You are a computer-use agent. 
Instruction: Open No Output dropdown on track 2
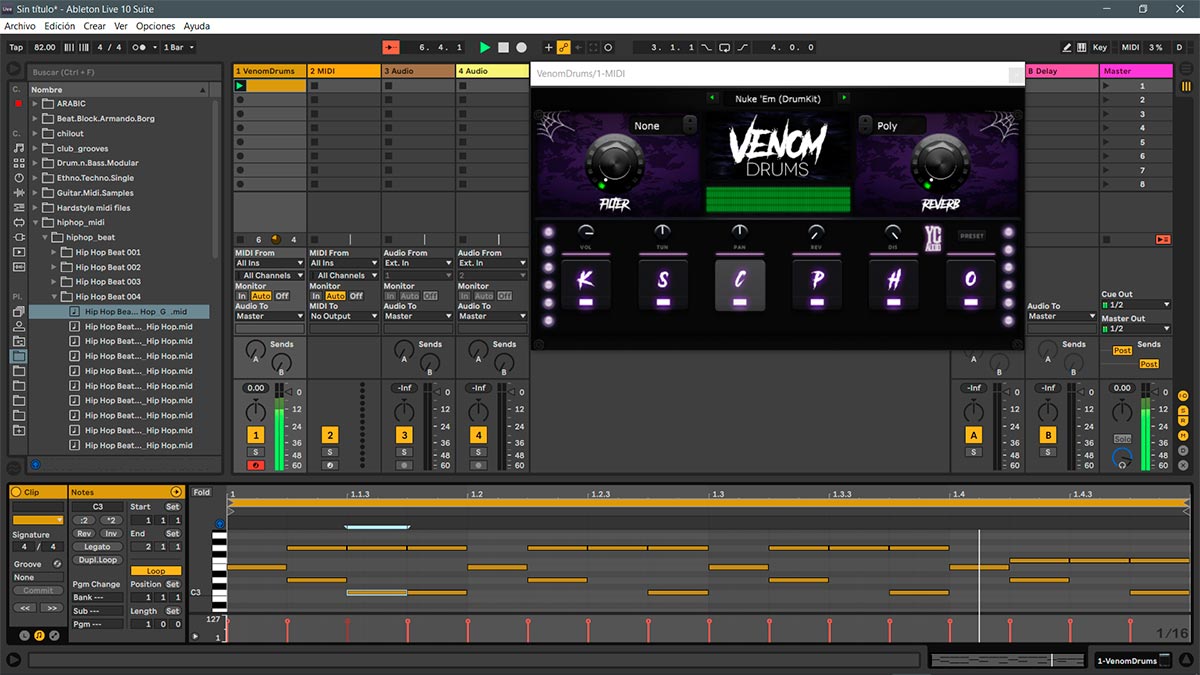point(344,316)
